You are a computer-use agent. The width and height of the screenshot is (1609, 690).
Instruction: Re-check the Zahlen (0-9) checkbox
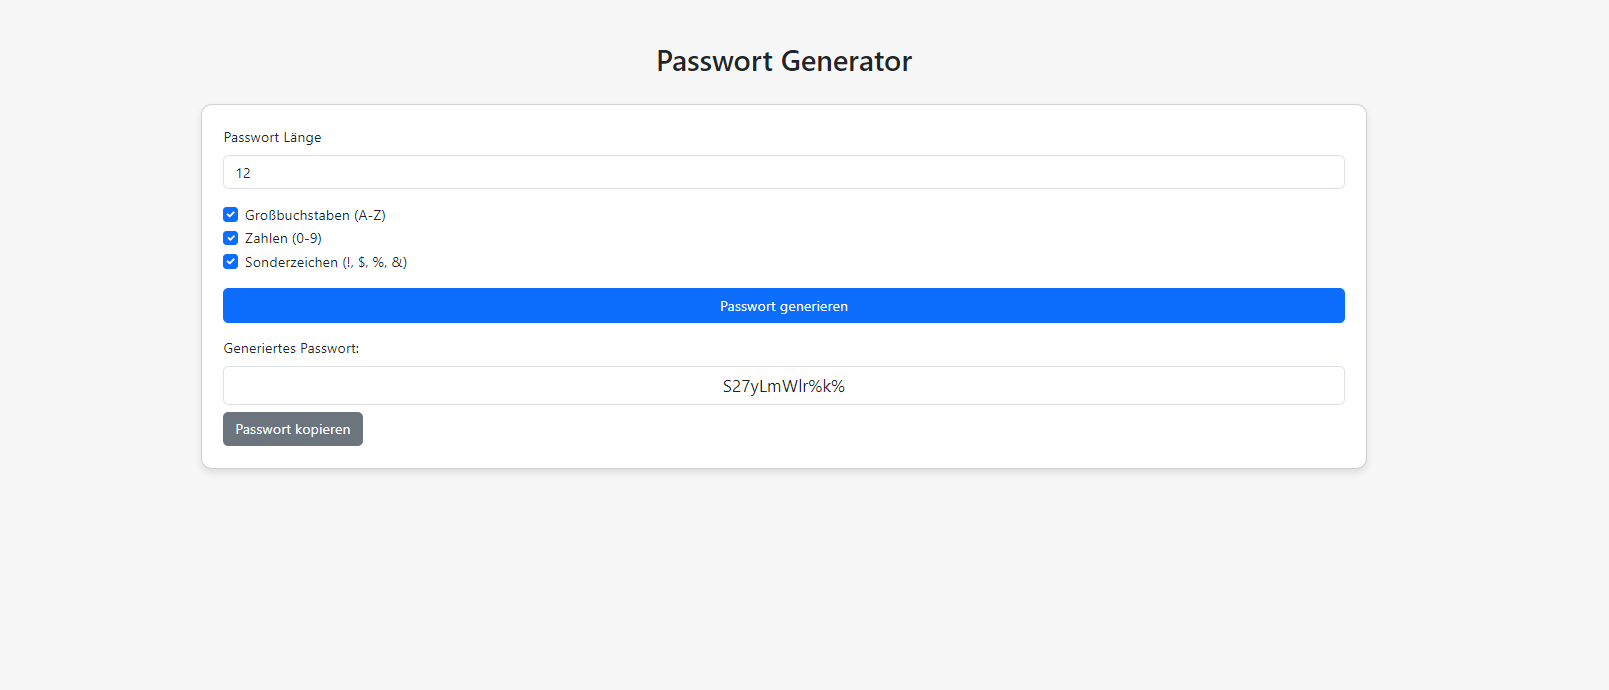point(230,238)
